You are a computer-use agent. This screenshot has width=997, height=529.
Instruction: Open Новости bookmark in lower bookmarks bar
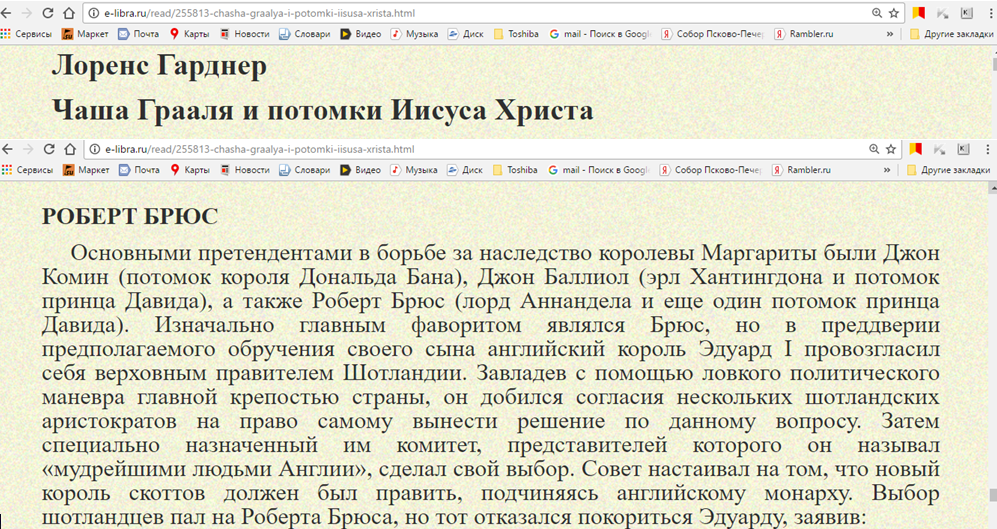click(245, 170)
